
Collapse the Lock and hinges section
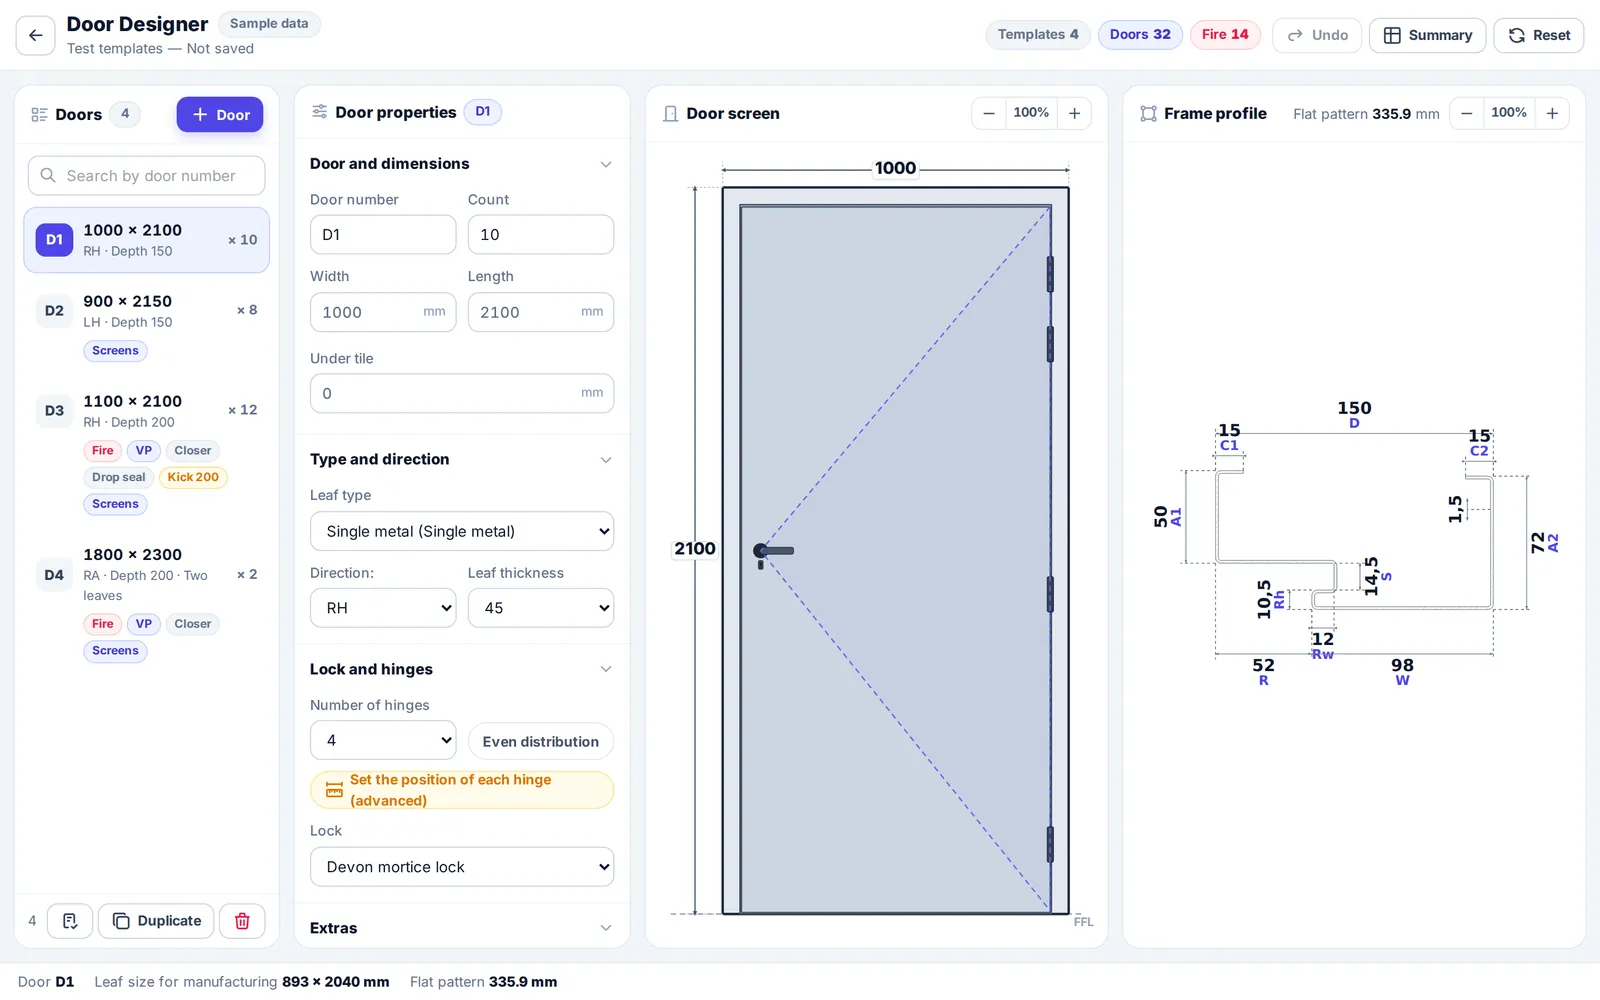605,670
